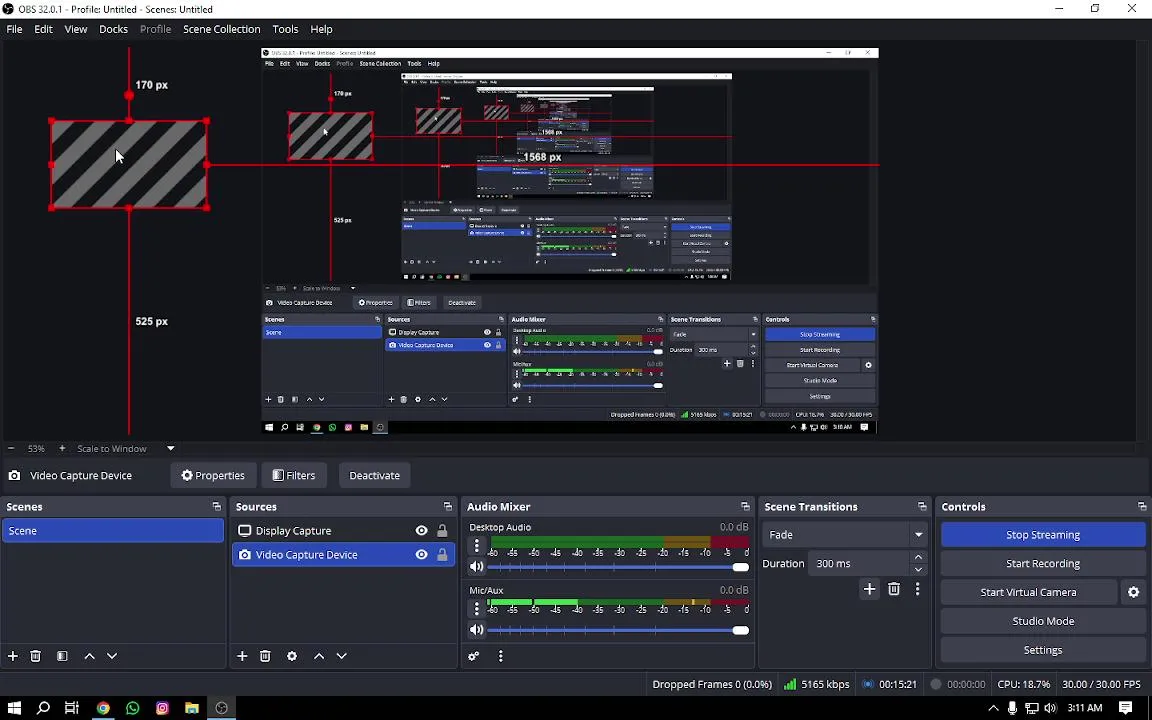Toggle lock on Video Capture Device source

coord(442,555)
